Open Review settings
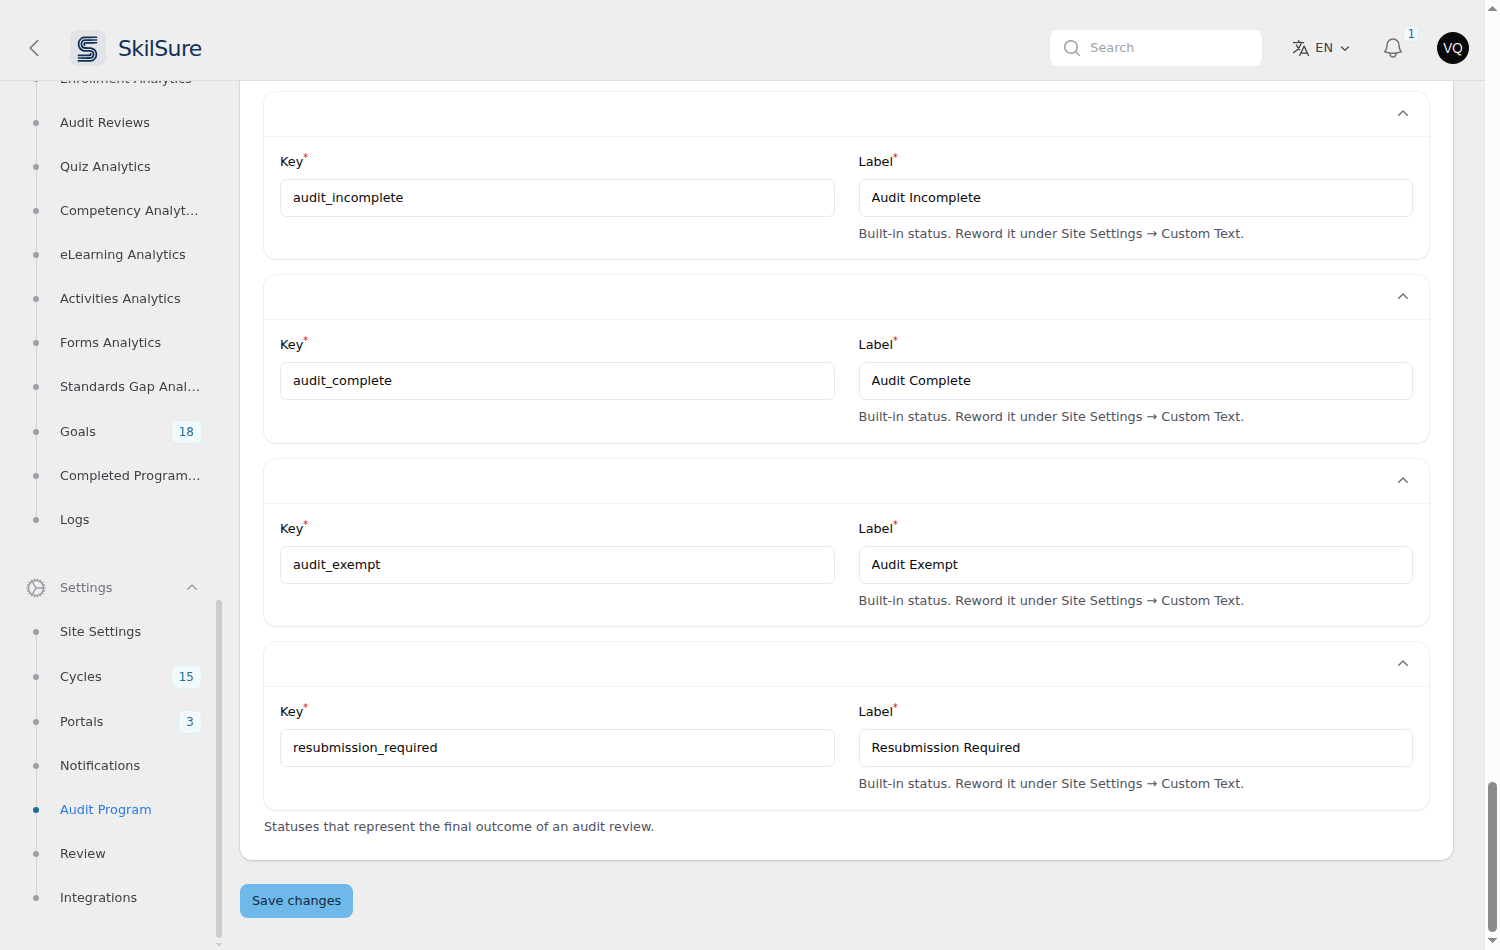1500x950 pixels. (83, 854)
